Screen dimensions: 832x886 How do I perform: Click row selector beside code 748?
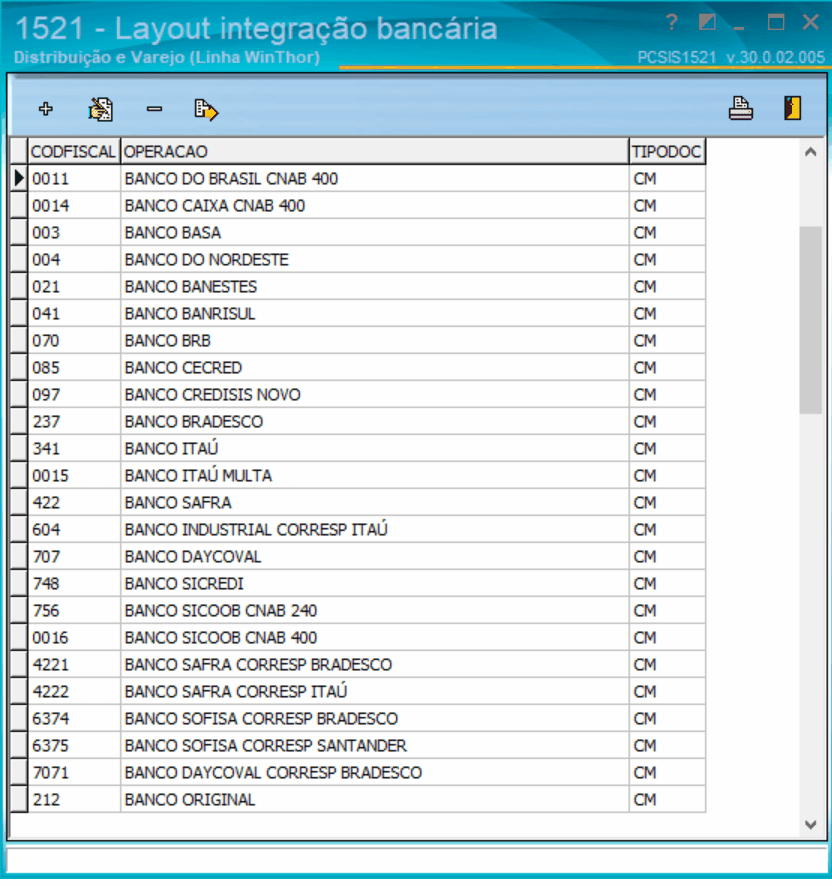tap(19, 584)
